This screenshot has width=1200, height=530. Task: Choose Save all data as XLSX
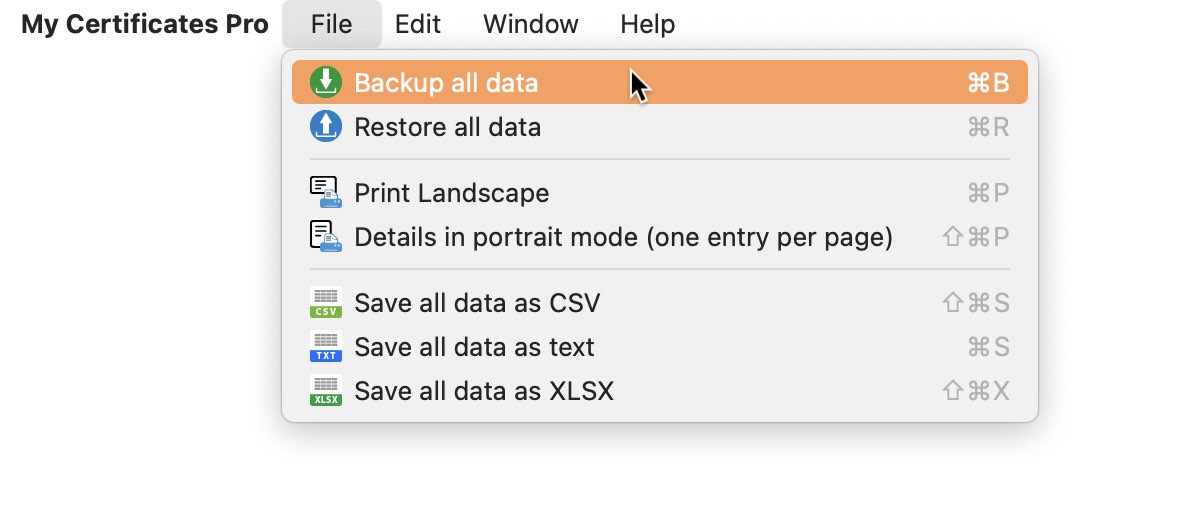pos(660,390)
